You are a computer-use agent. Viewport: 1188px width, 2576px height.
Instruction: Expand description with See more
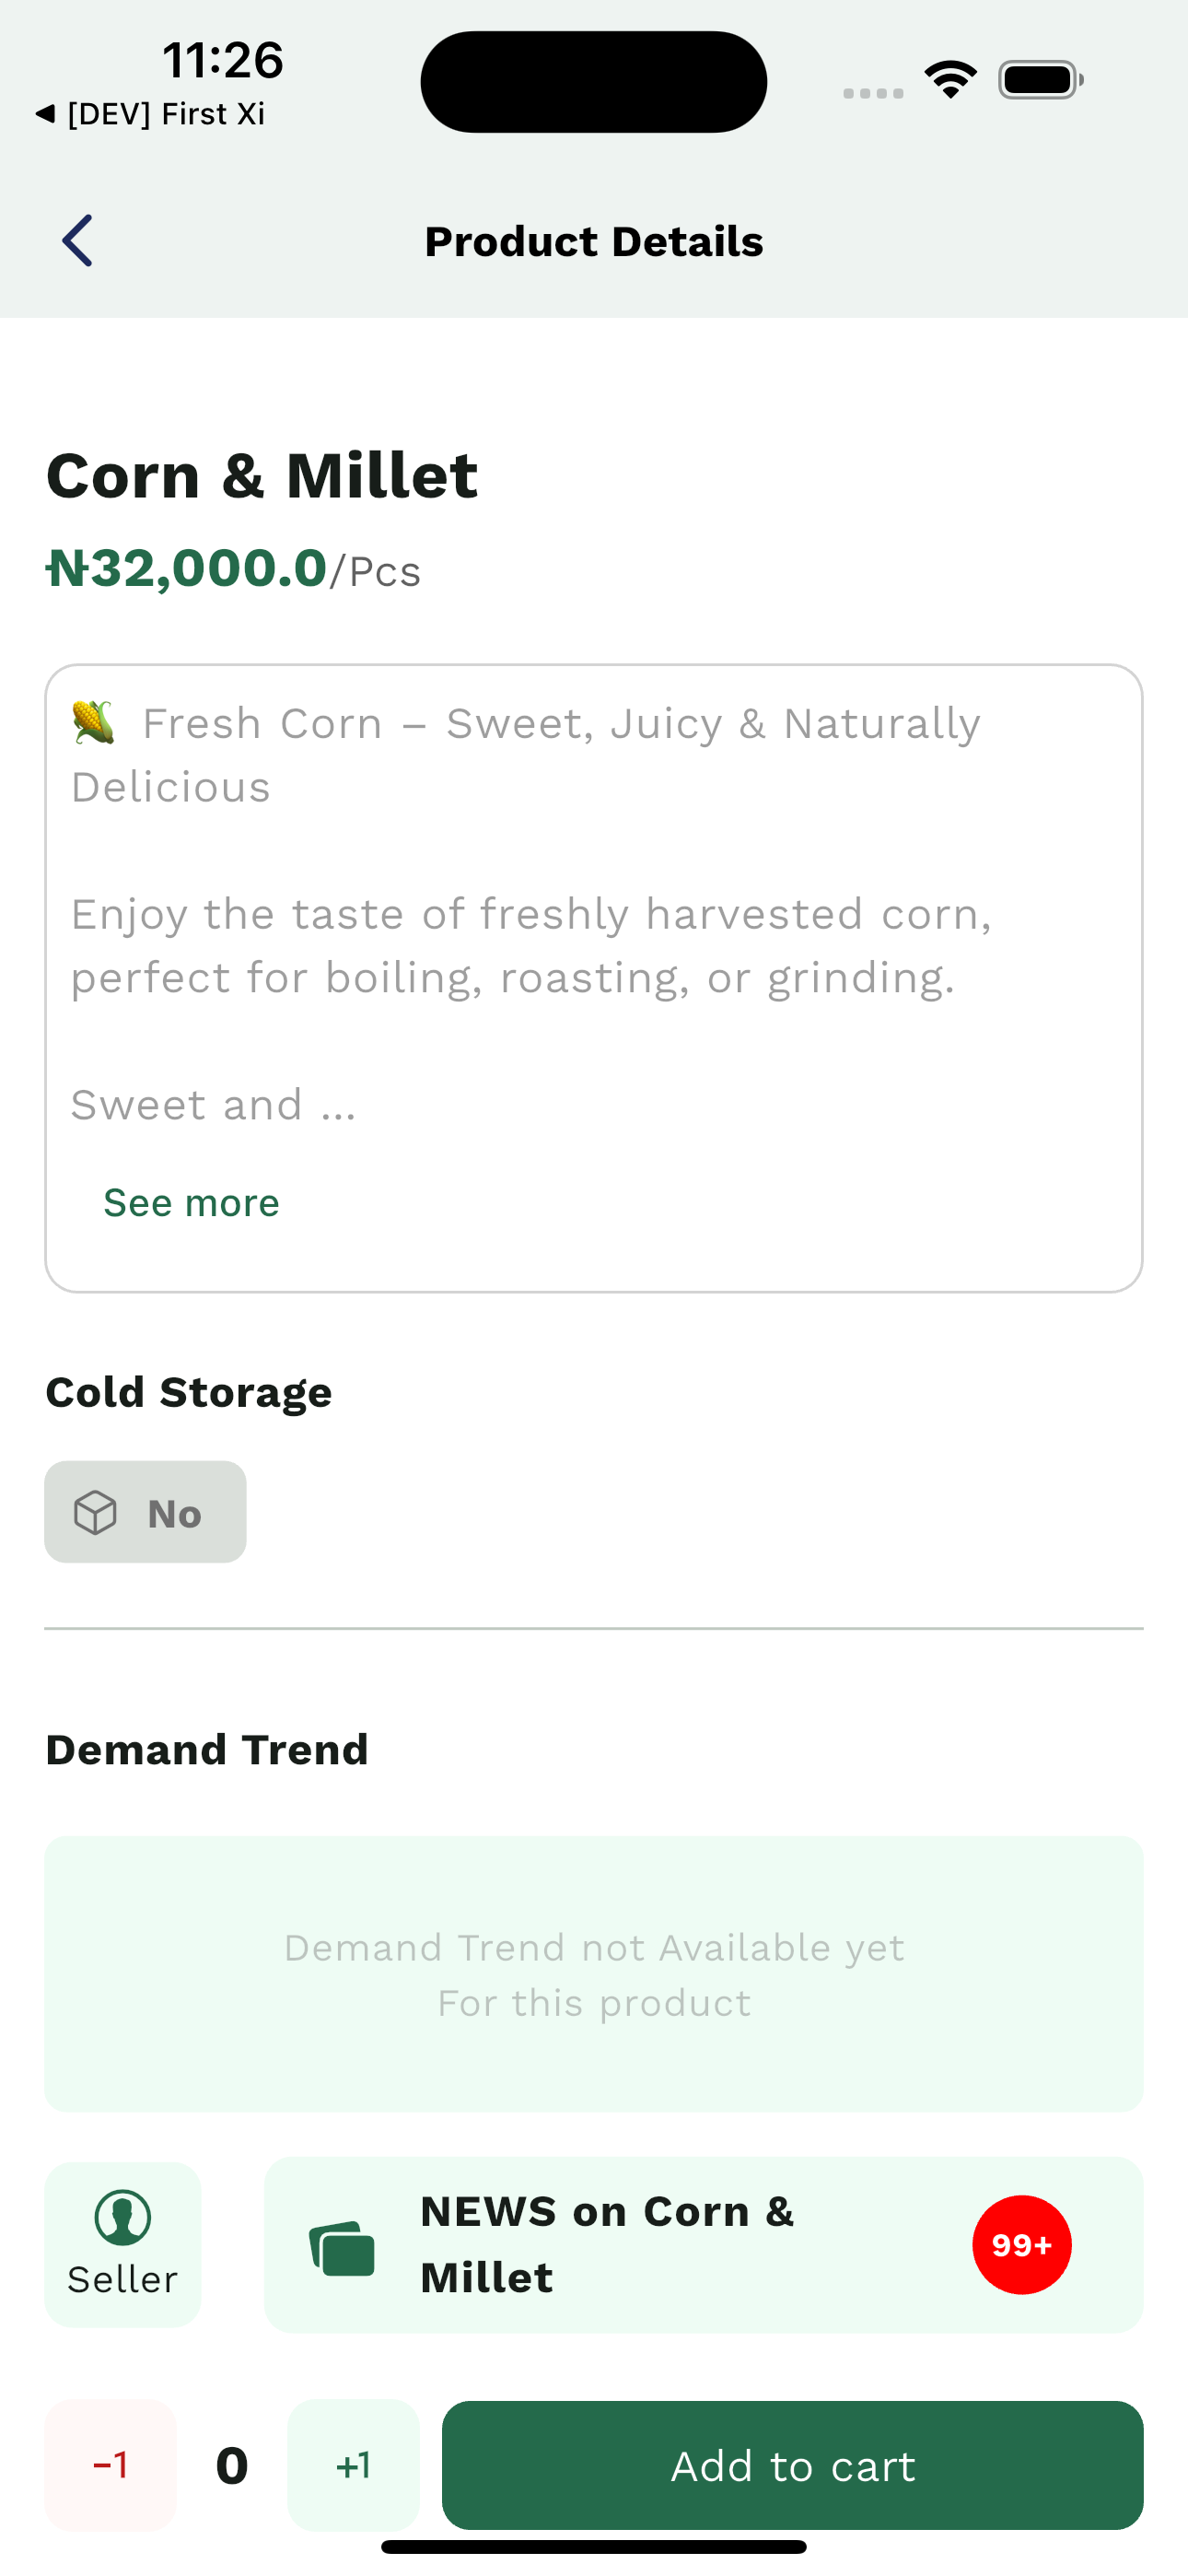(x=191, y=1202)
